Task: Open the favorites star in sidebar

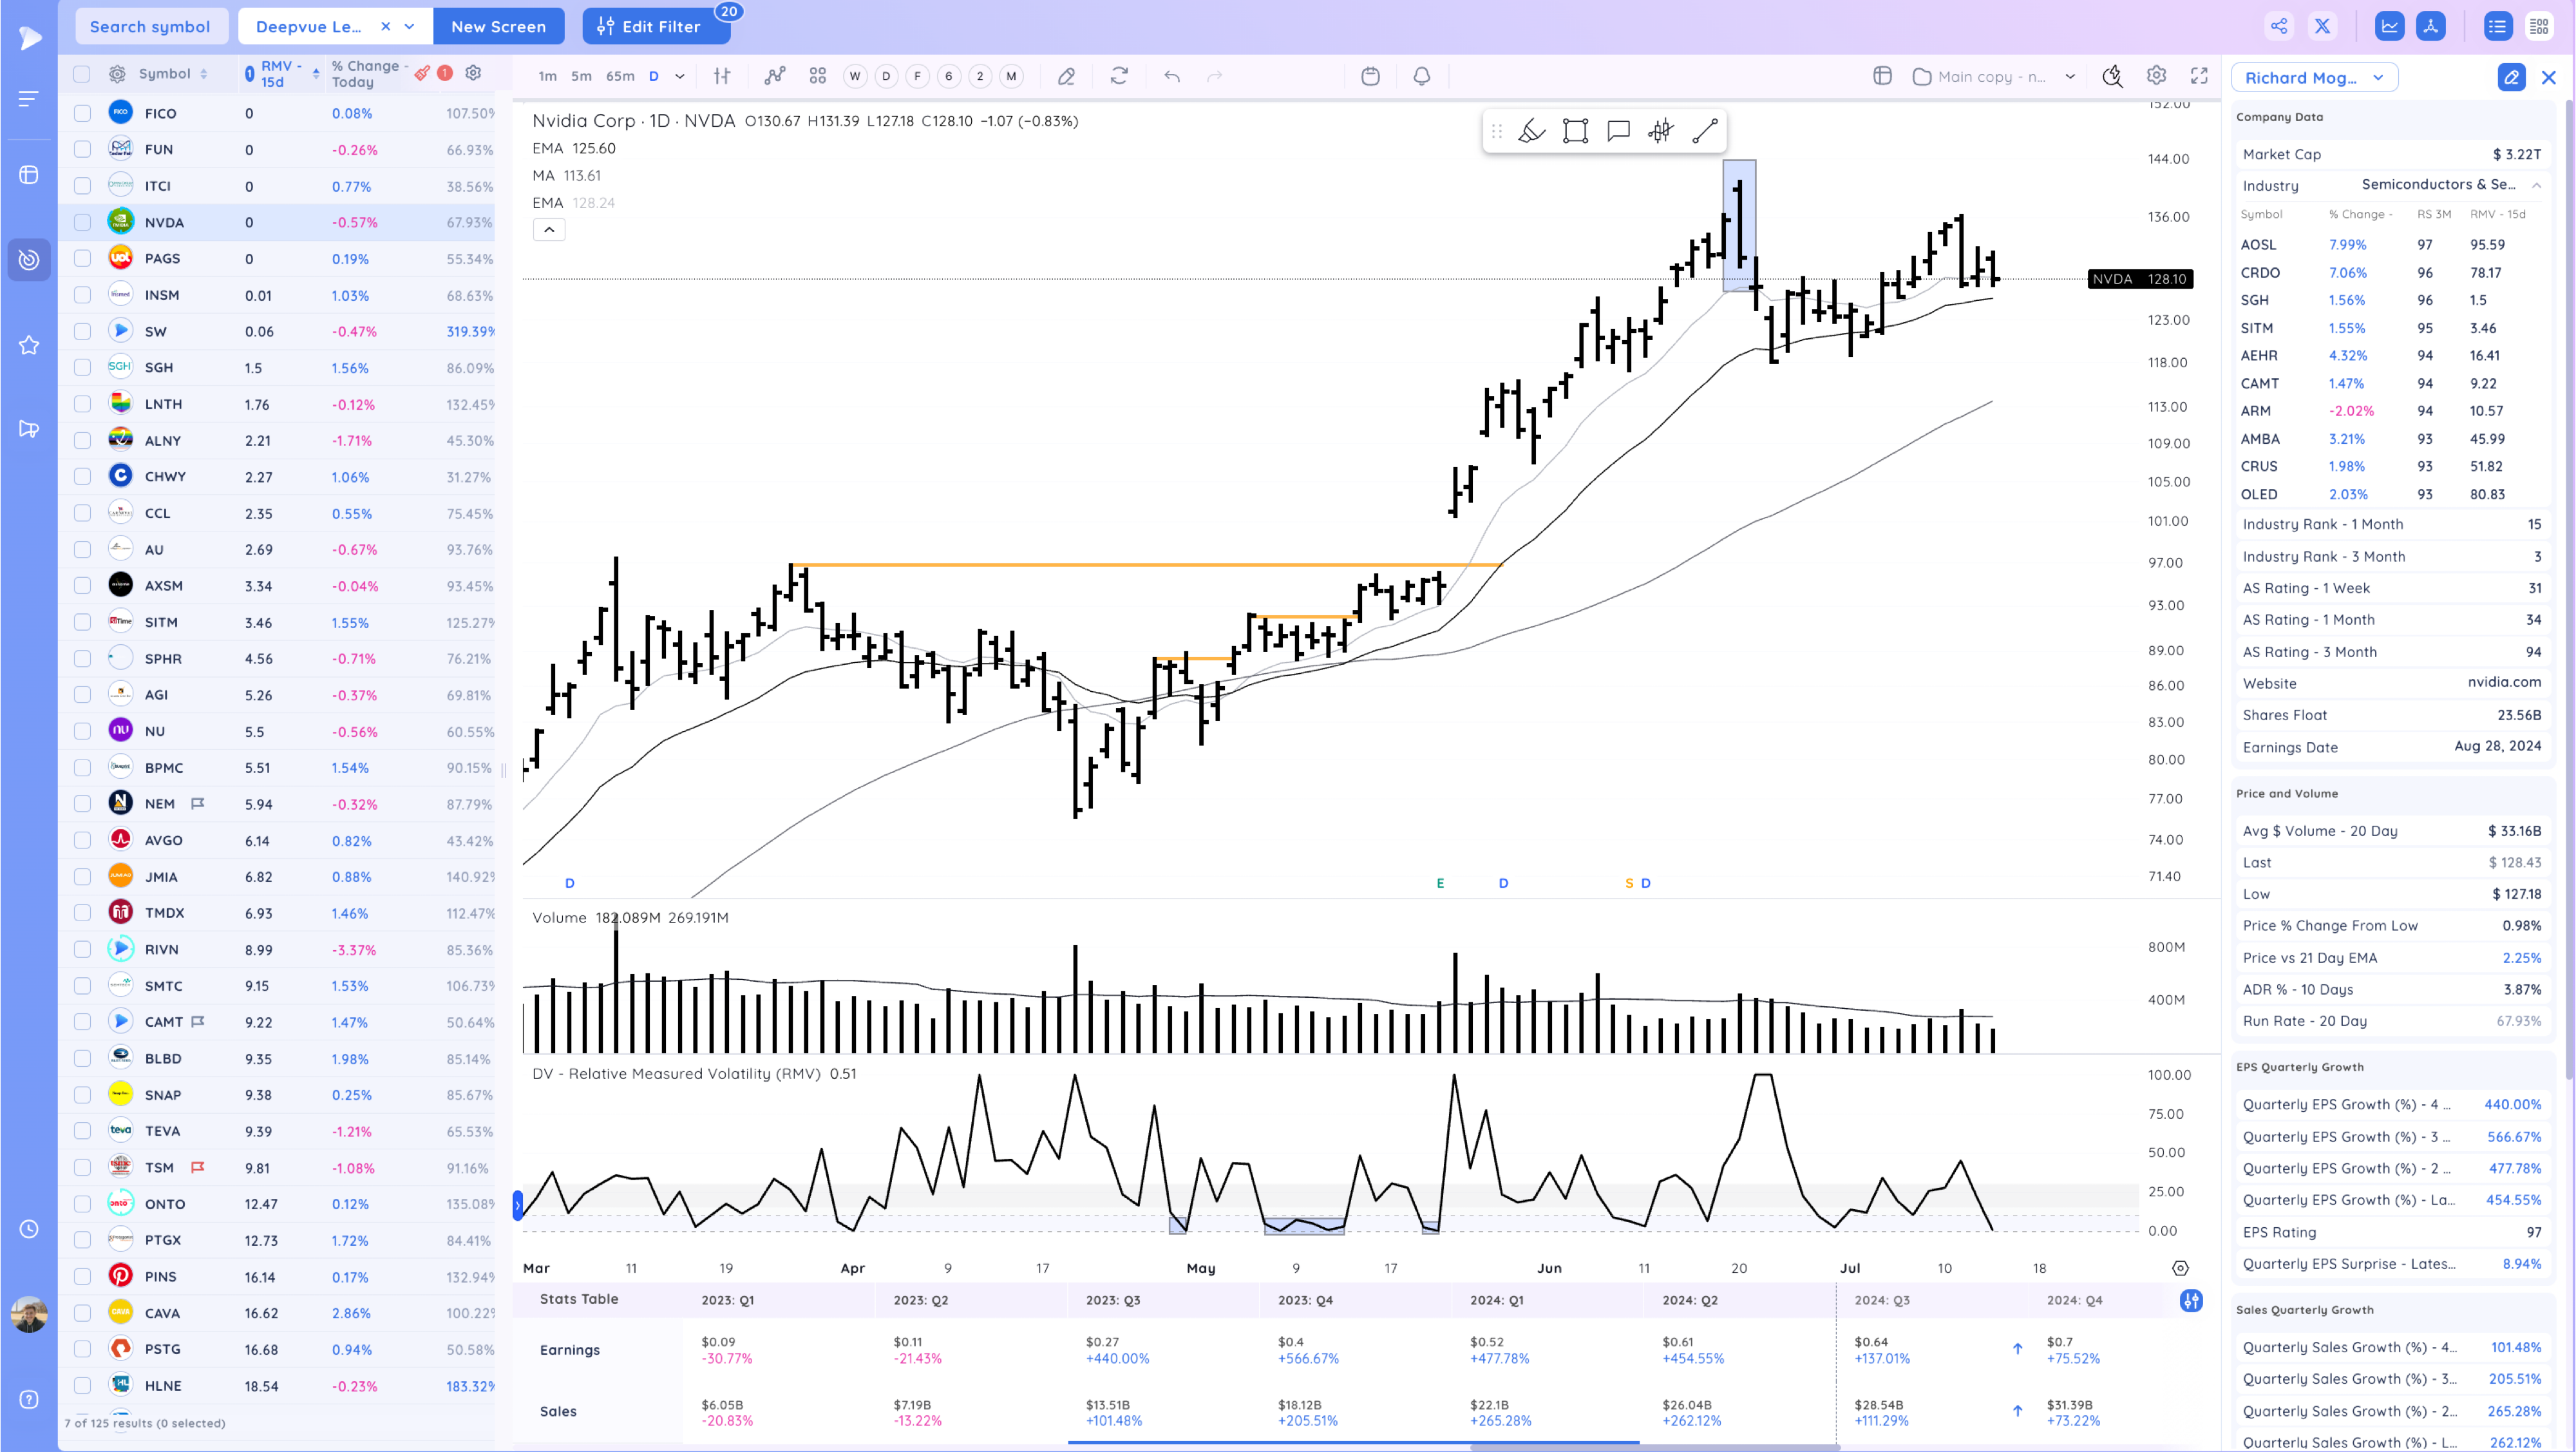Action: tap(29, 345)
